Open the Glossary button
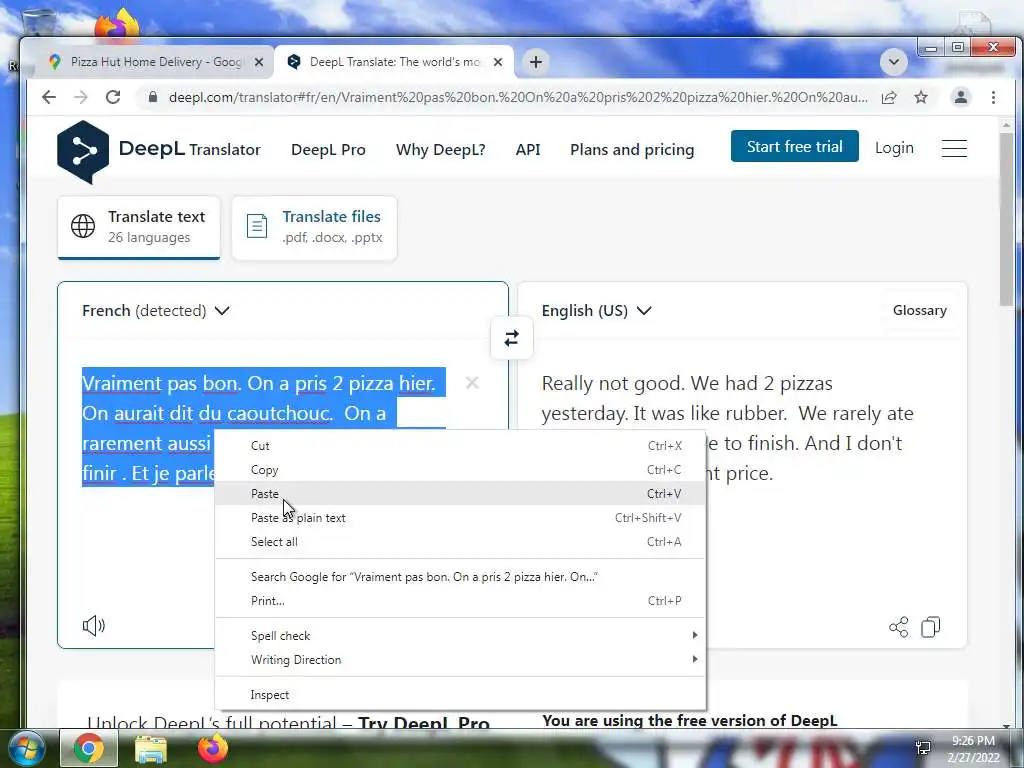This screenshot has height=768, width=1024. [920, 310]
